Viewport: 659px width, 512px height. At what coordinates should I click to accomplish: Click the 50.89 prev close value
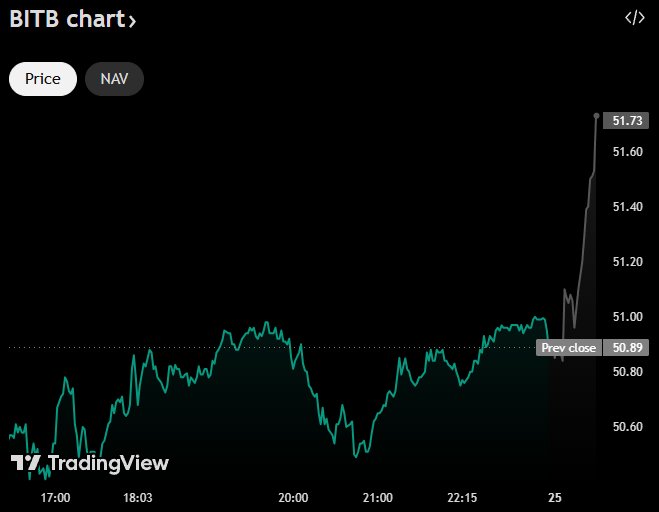pyautogui.click(x=627, y=348)
